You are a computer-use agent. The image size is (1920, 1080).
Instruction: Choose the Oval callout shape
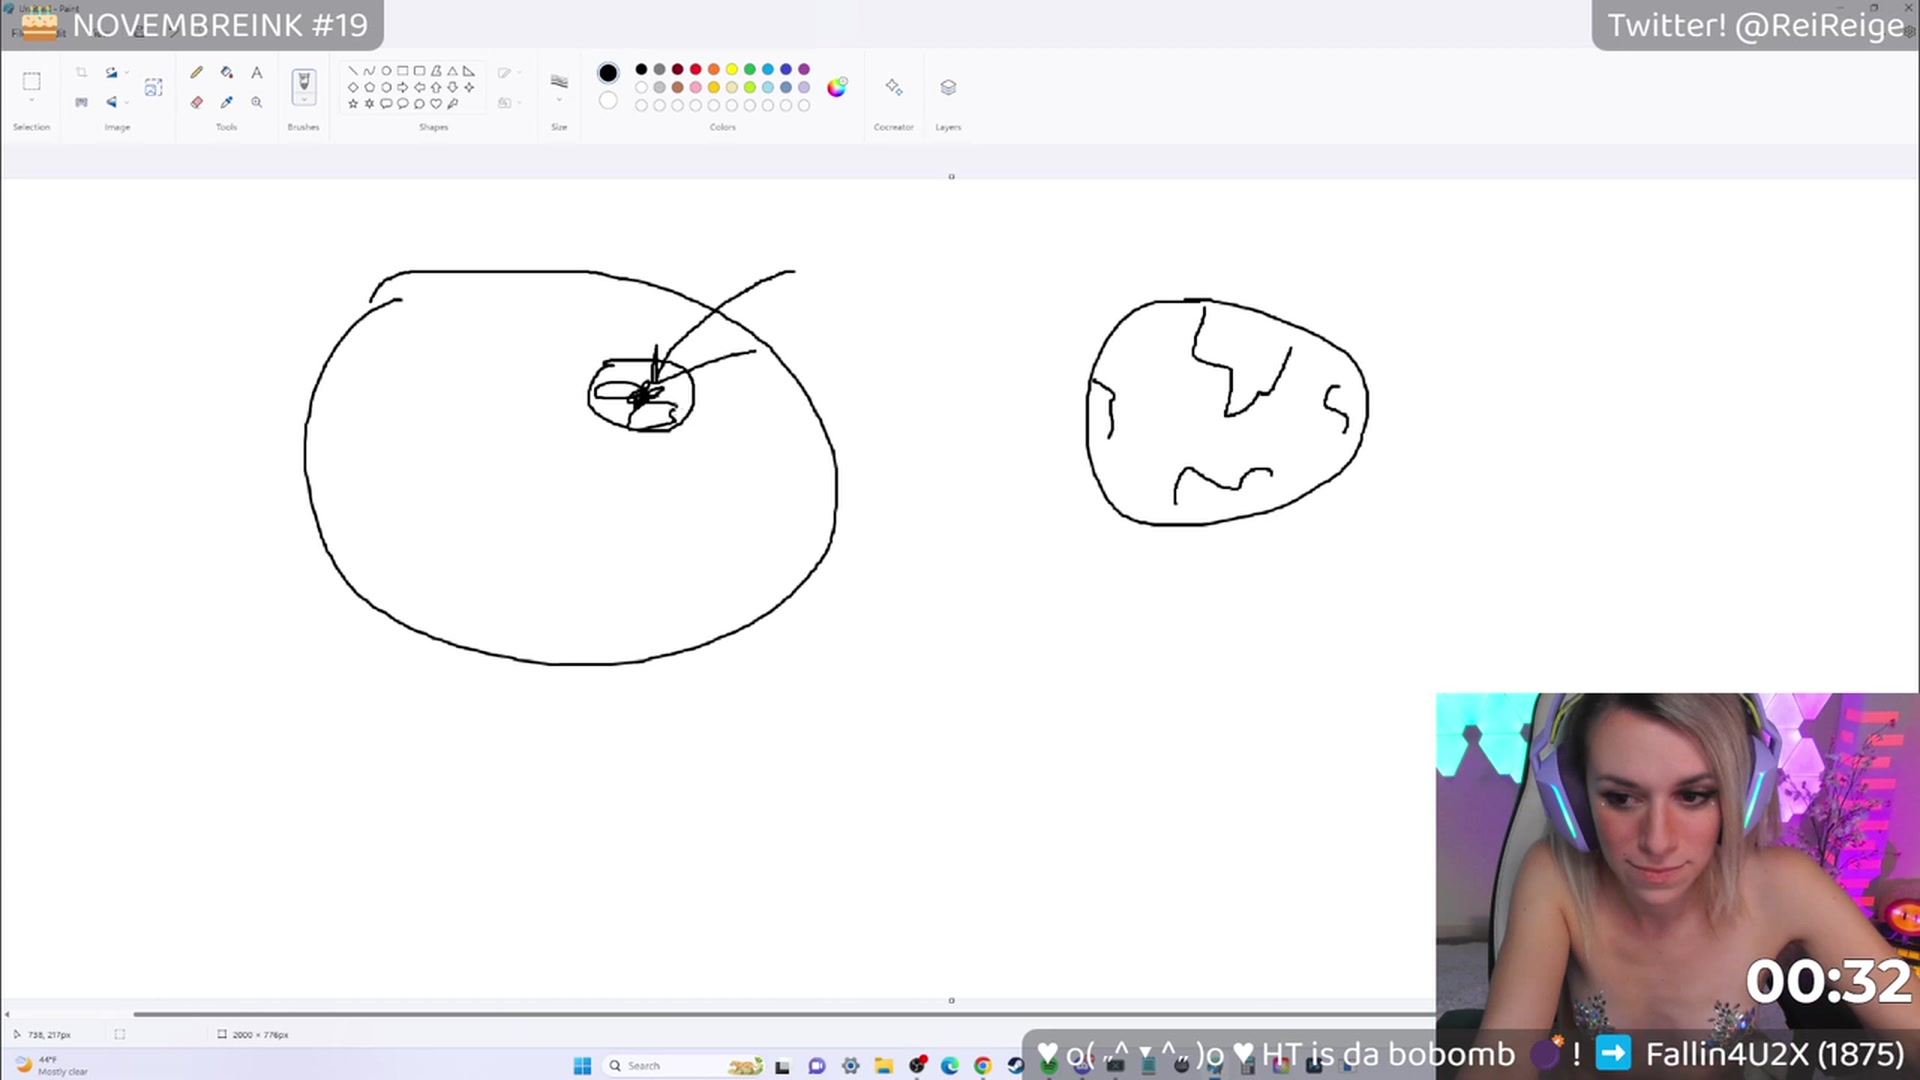[x=402, y=103]
